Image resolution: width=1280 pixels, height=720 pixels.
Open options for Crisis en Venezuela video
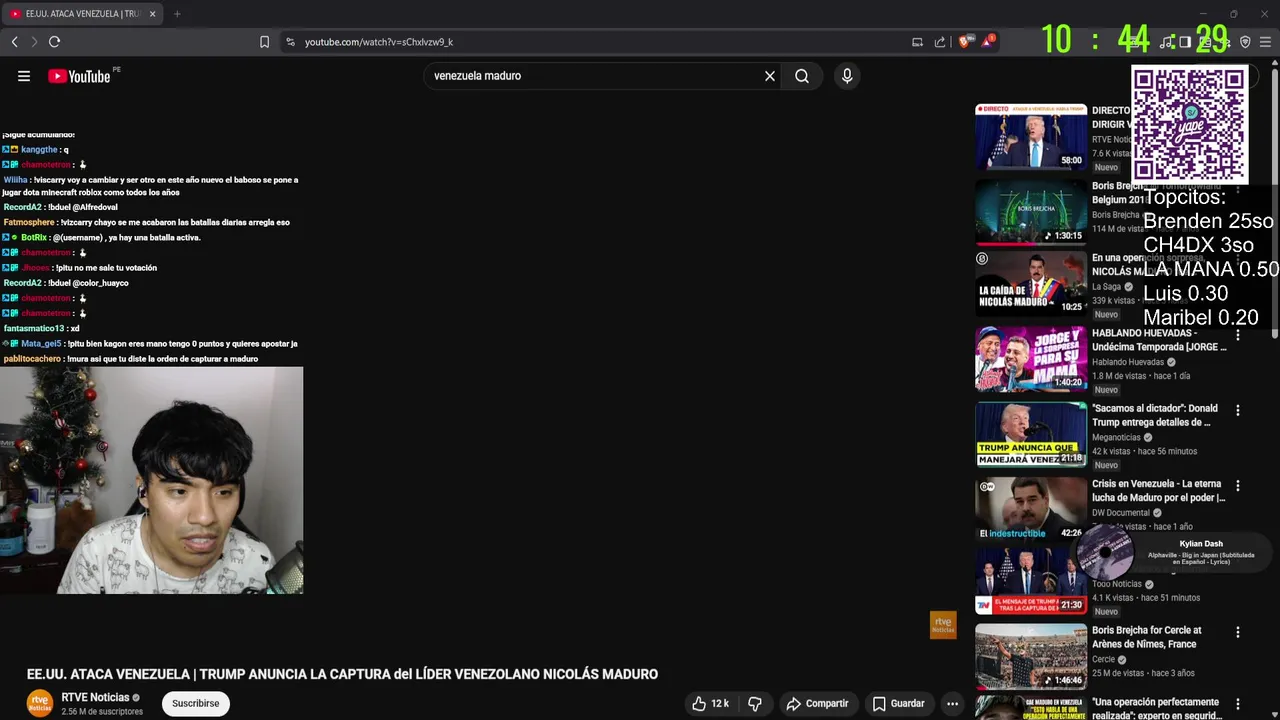click(1238, 486)
